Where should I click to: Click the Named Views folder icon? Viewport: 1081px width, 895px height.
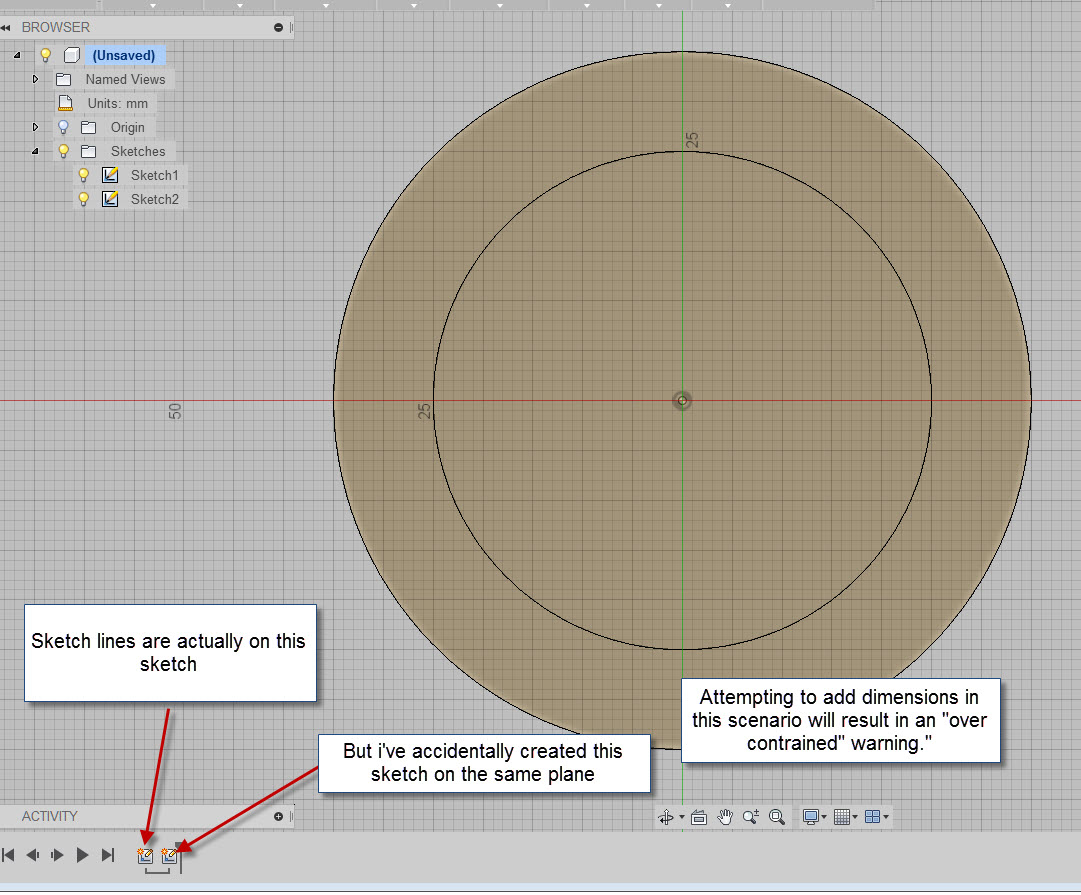pyautogui.click(x=63, y=79)
